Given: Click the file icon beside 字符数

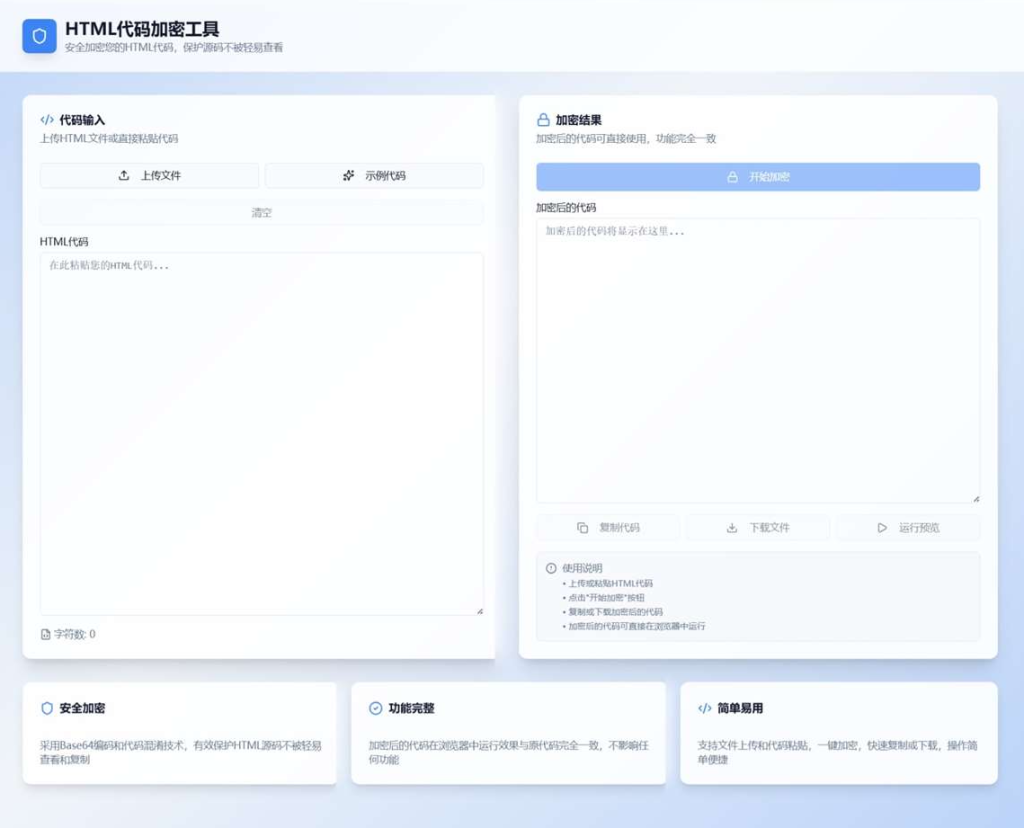Looking at the screenshot, I should pyautogui.click(x=46, y=634).
